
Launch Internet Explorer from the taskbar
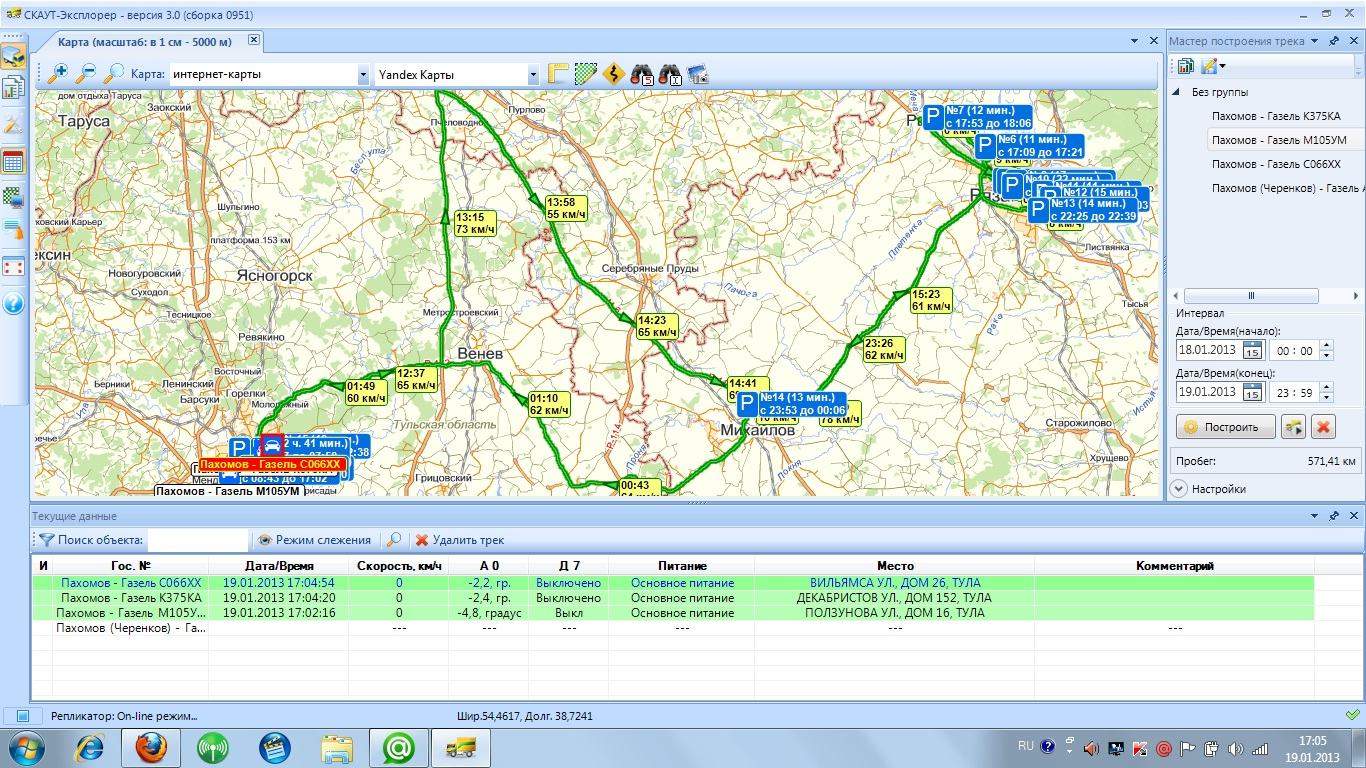(x=90, y=747)
